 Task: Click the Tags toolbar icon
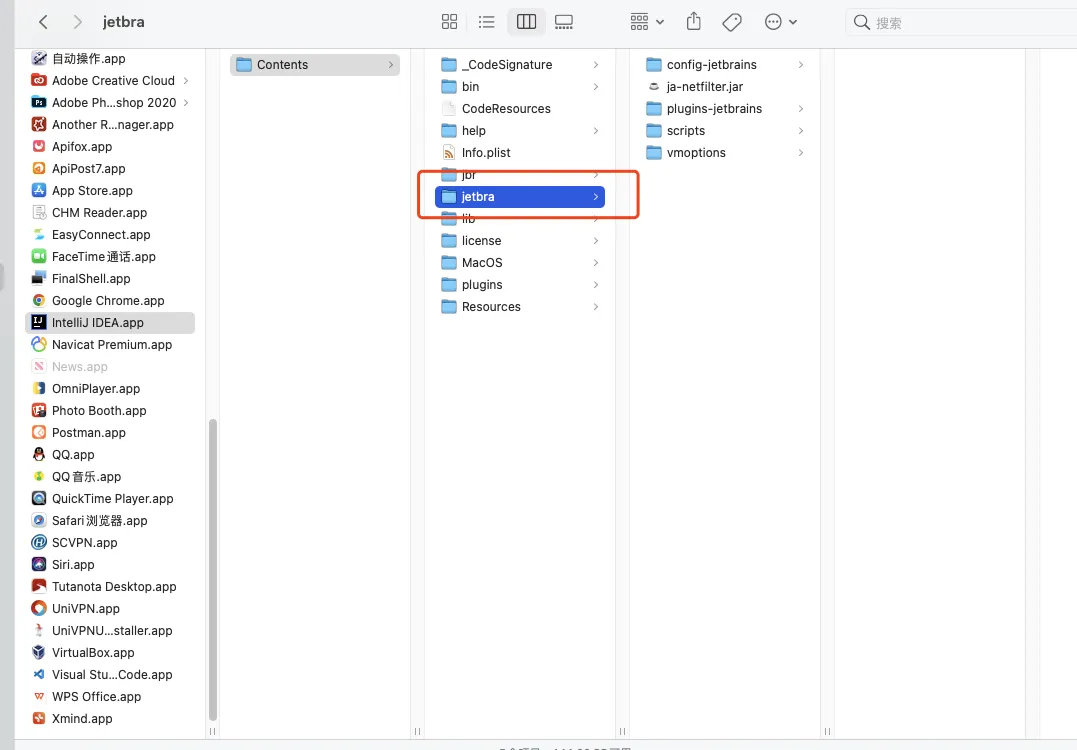[x=731, y=22]
